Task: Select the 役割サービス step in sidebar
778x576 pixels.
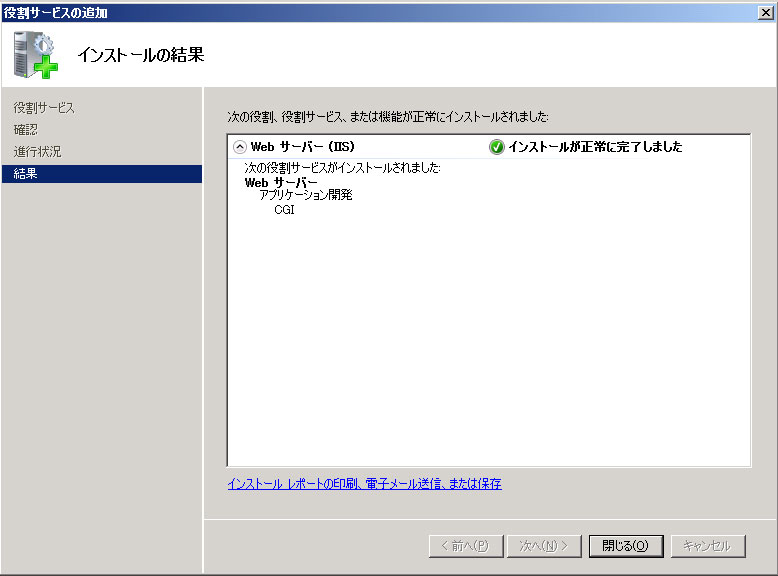Action: click(44, 108)
